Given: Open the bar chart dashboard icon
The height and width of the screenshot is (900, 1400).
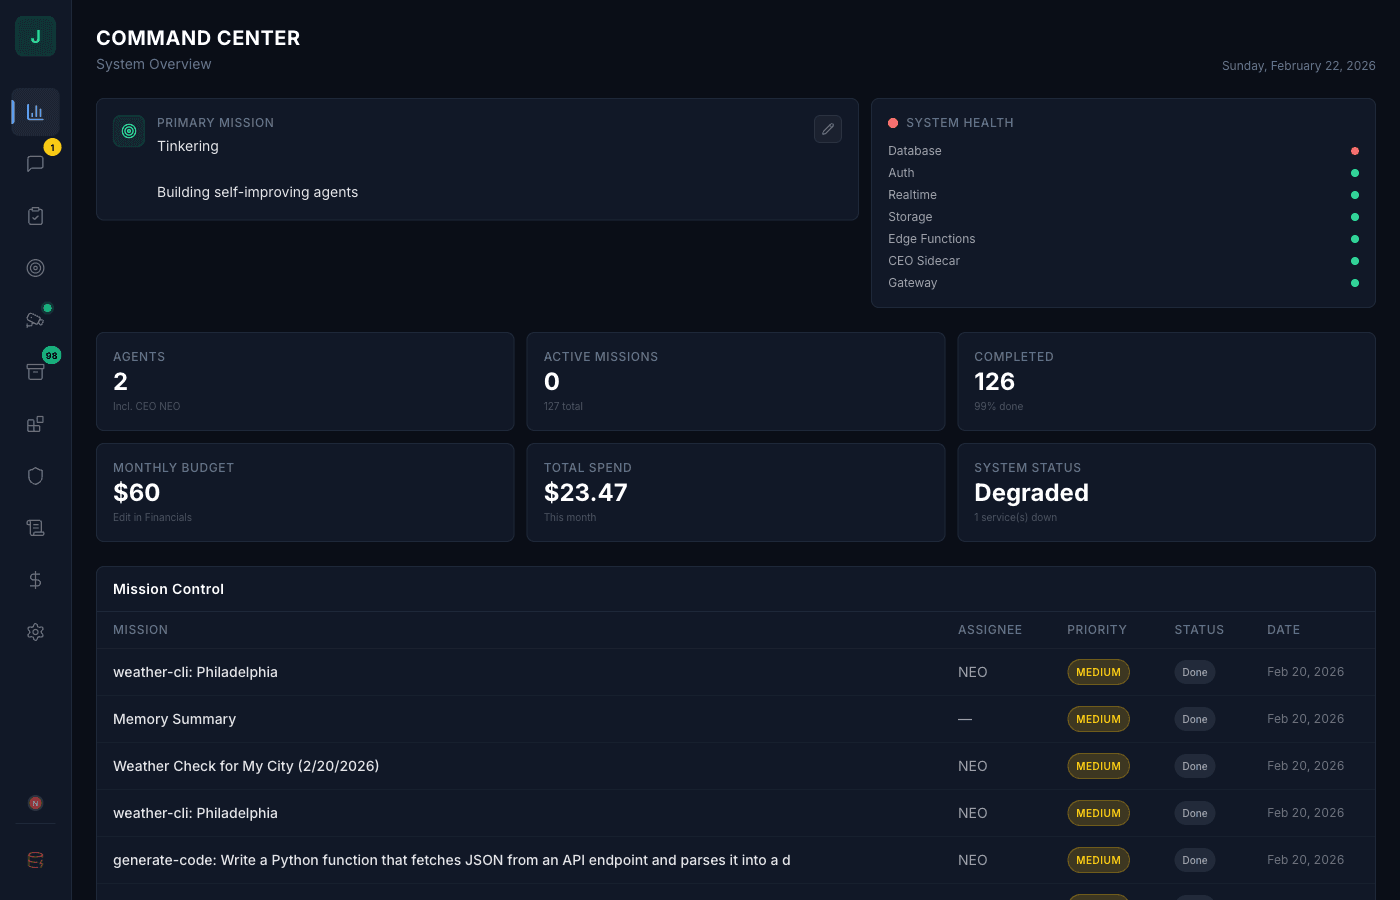Looking at the screenshot, I should [x=35, y=112].
